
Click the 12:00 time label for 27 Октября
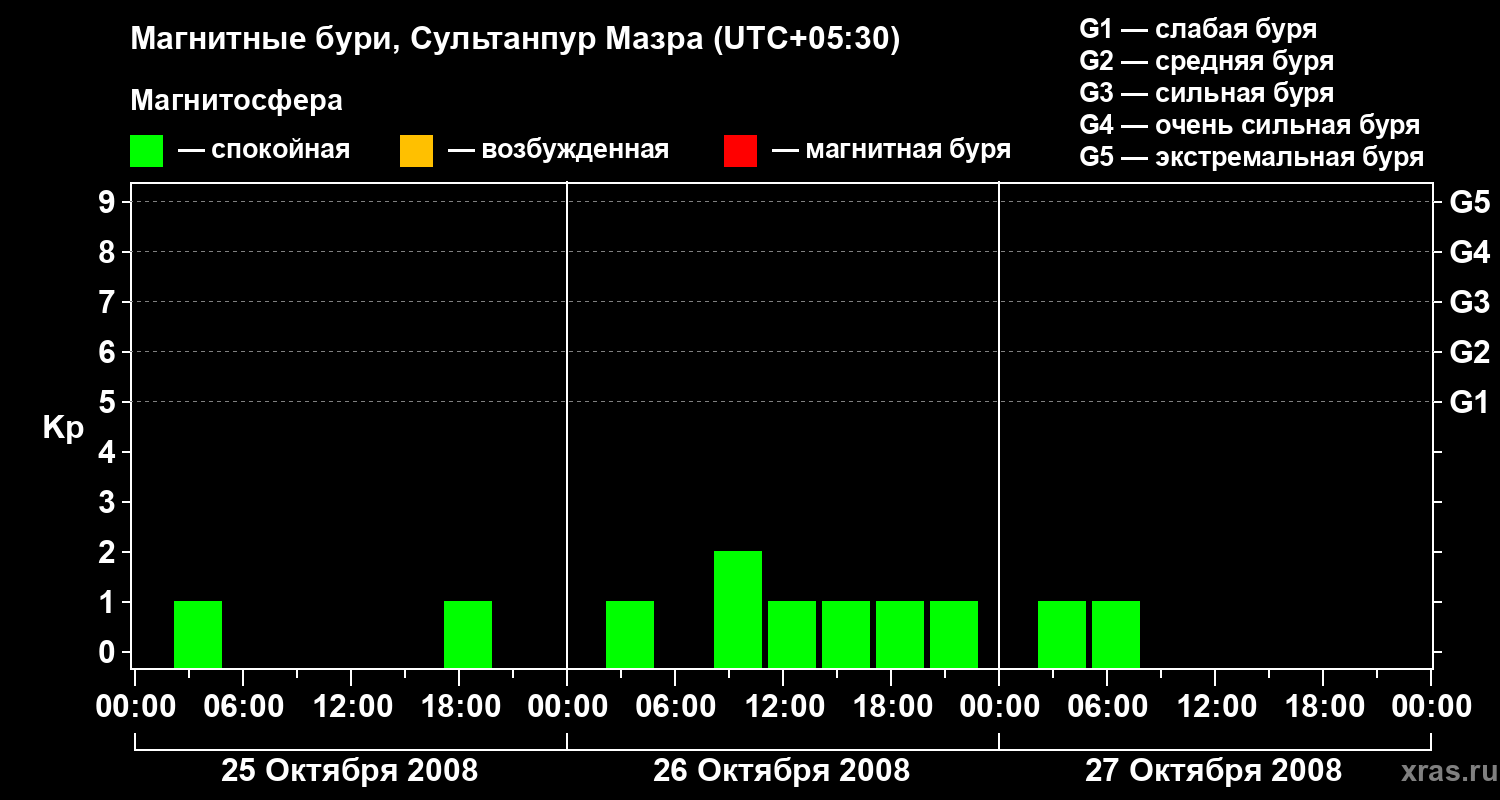(1215, 707)
